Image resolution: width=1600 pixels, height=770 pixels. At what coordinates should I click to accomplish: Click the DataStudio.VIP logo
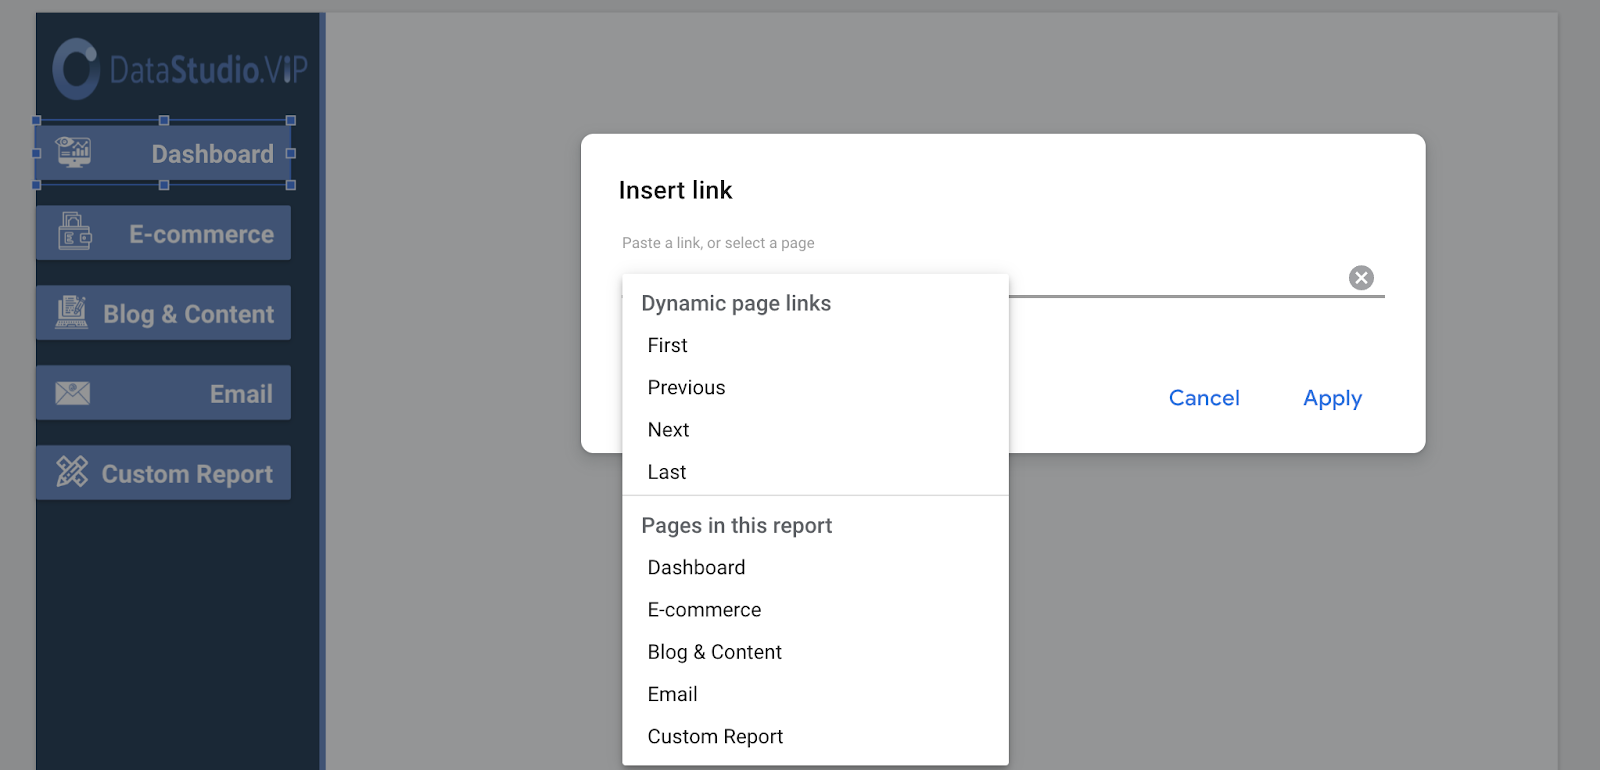pyautogui.click(x=180, y=69)
